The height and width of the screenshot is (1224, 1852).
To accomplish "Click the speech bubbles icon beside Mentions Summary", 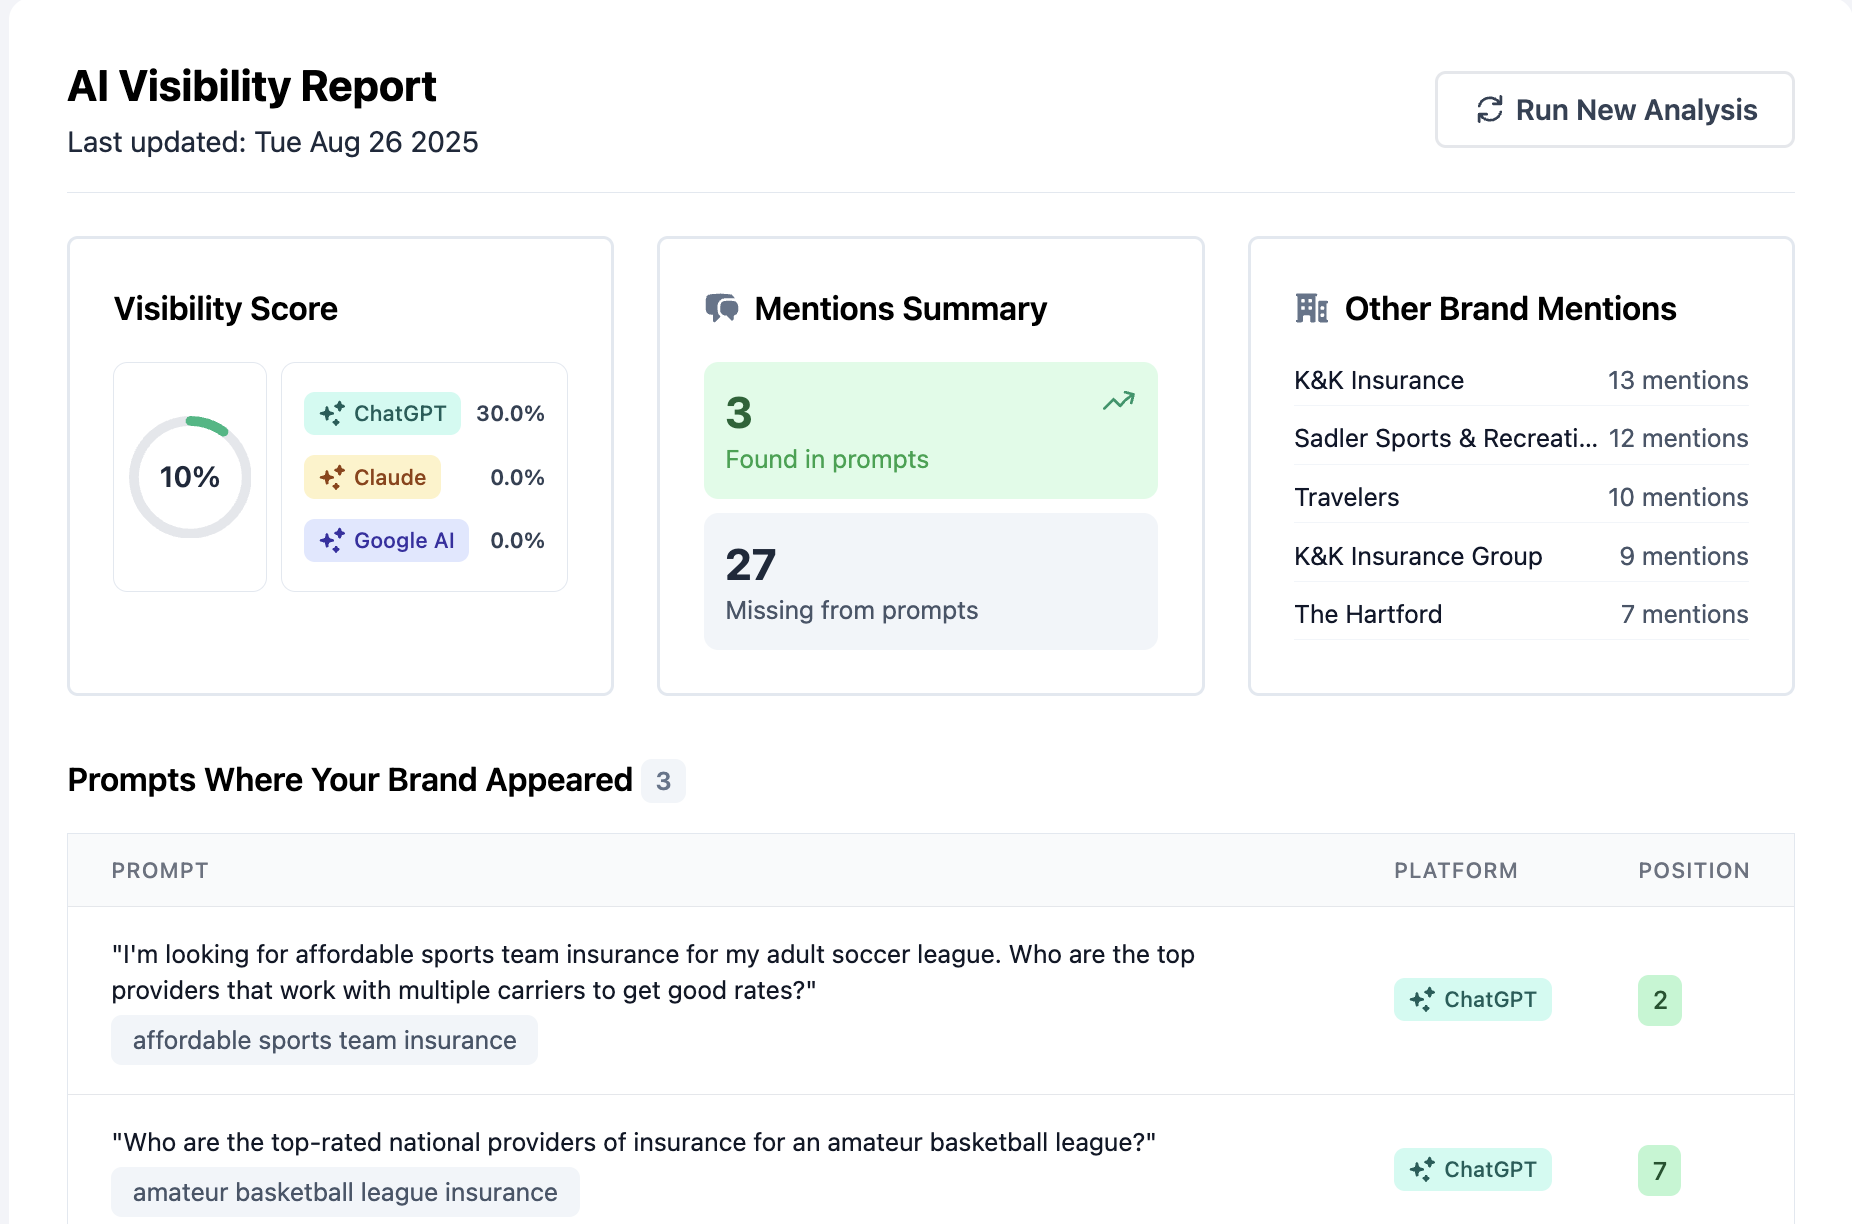I will (721, 308).
